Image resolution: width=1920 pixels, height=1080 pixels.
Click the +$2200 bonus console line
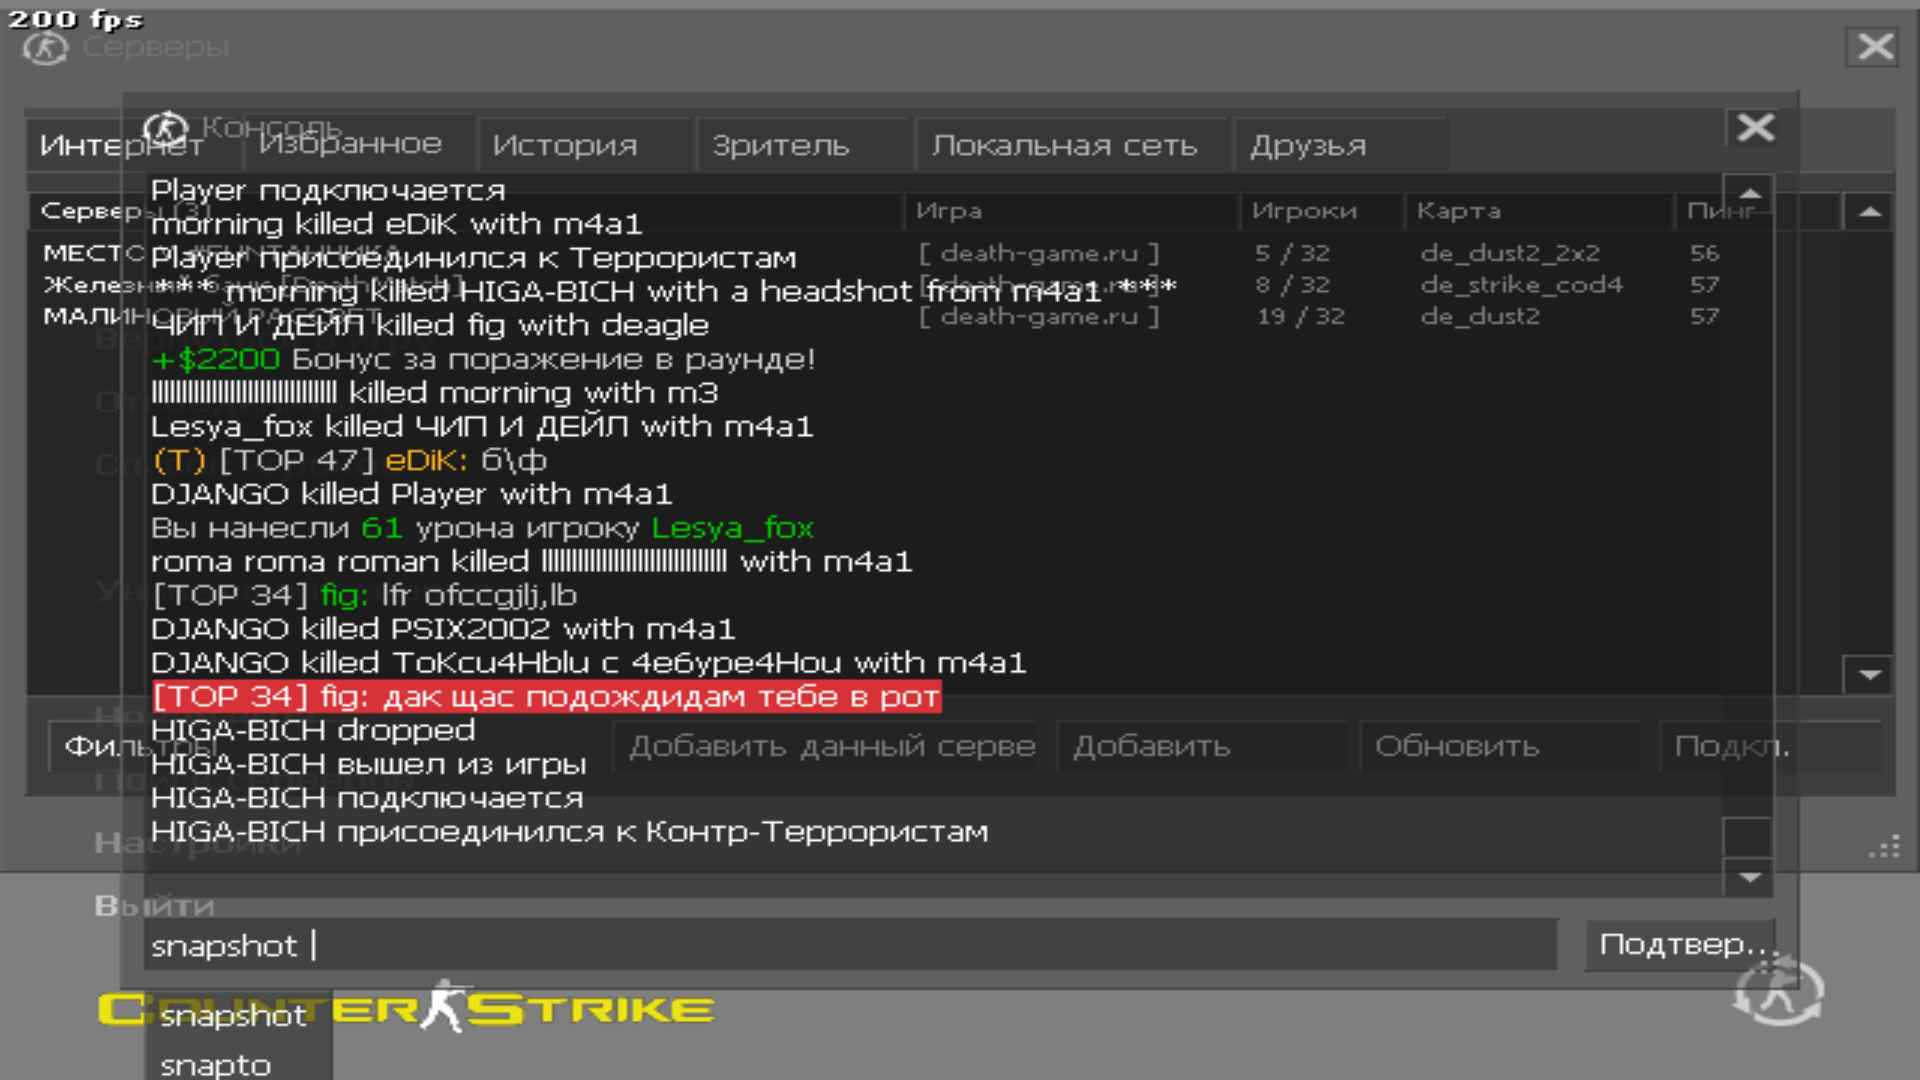(x=483, y=359)
